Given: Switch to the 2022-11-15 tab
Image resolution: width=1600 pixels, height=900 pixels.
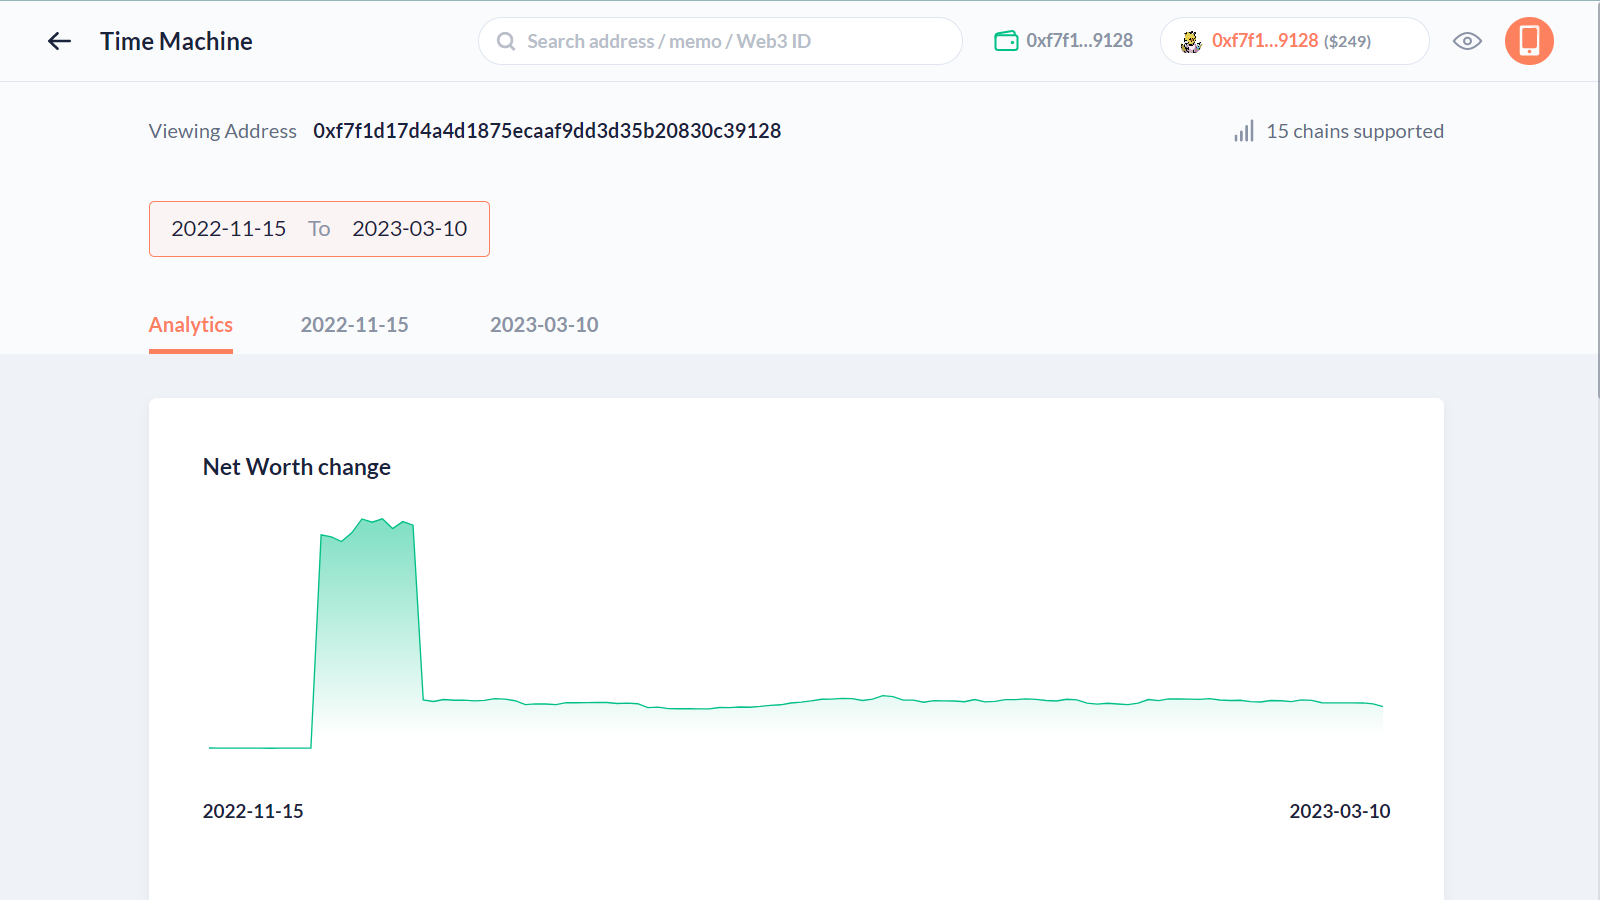Looking at the screenshot, I should pos(355,325).
